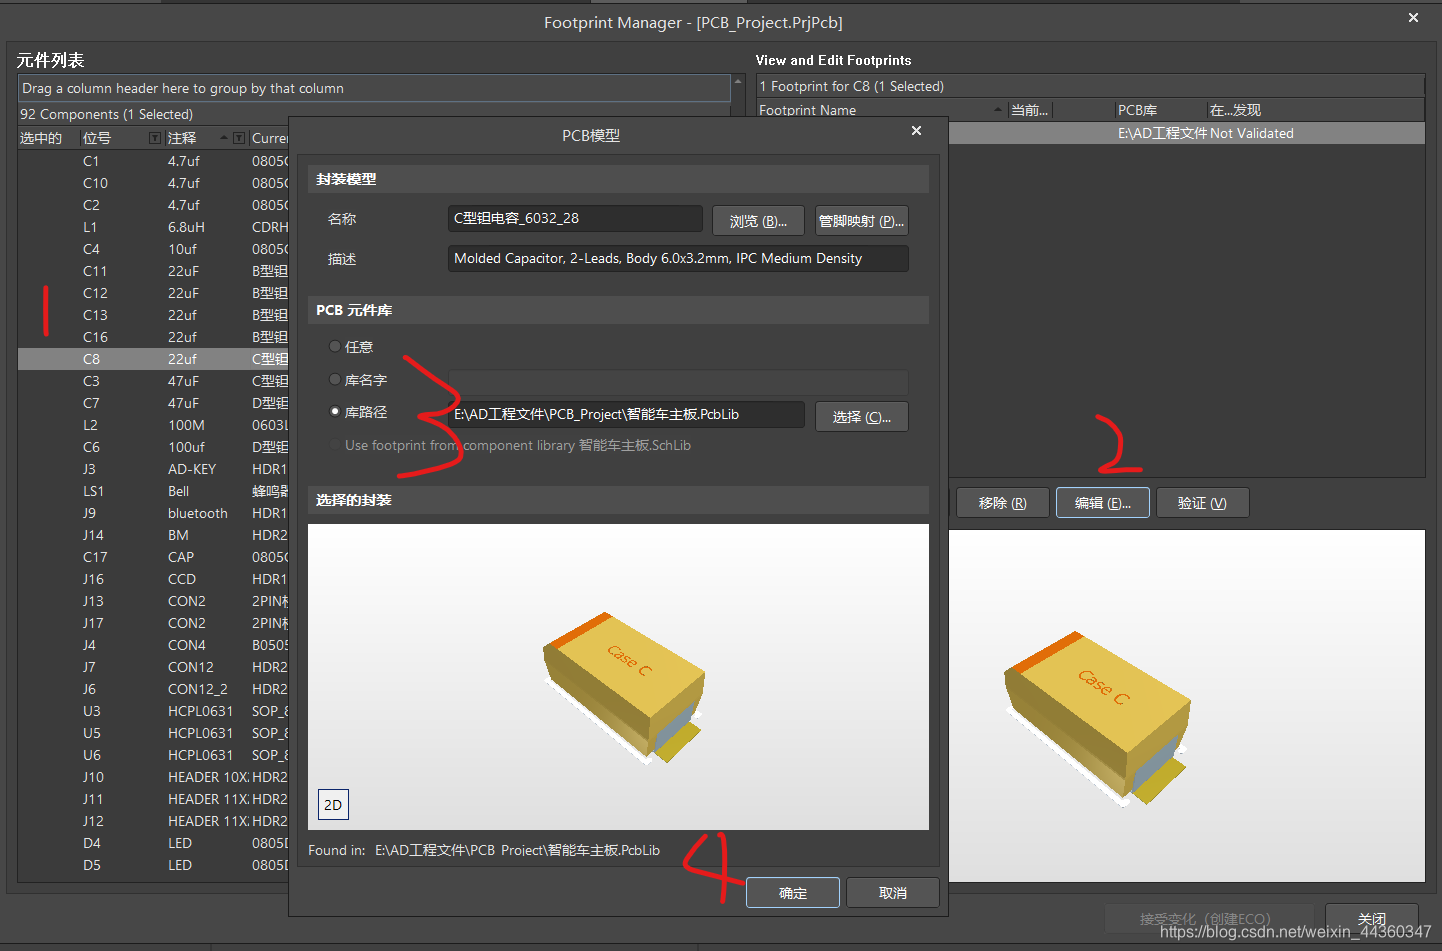1442x951 pixels.
Task: Select the Not Validated footprint row
Action: tap(1186, 133)
